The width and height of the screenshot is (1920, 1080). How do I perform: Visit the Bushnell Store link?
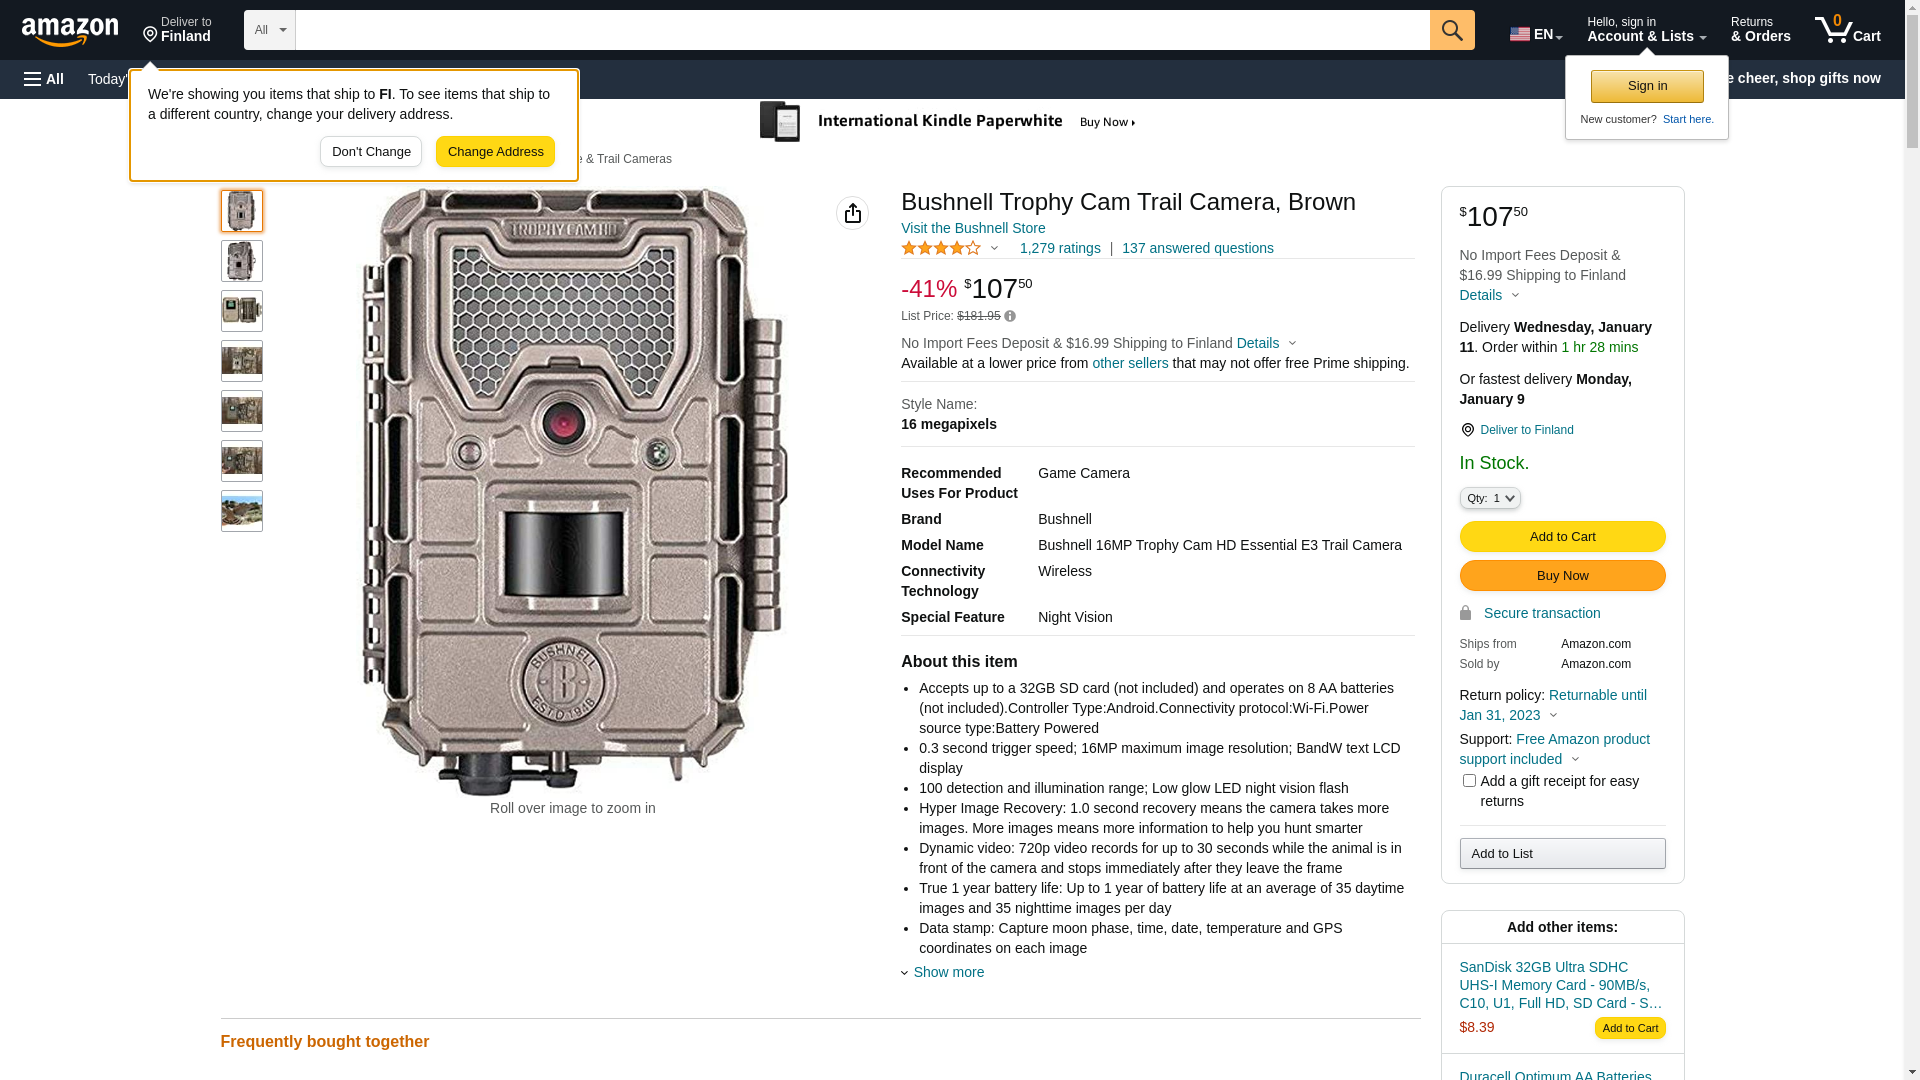972,228
